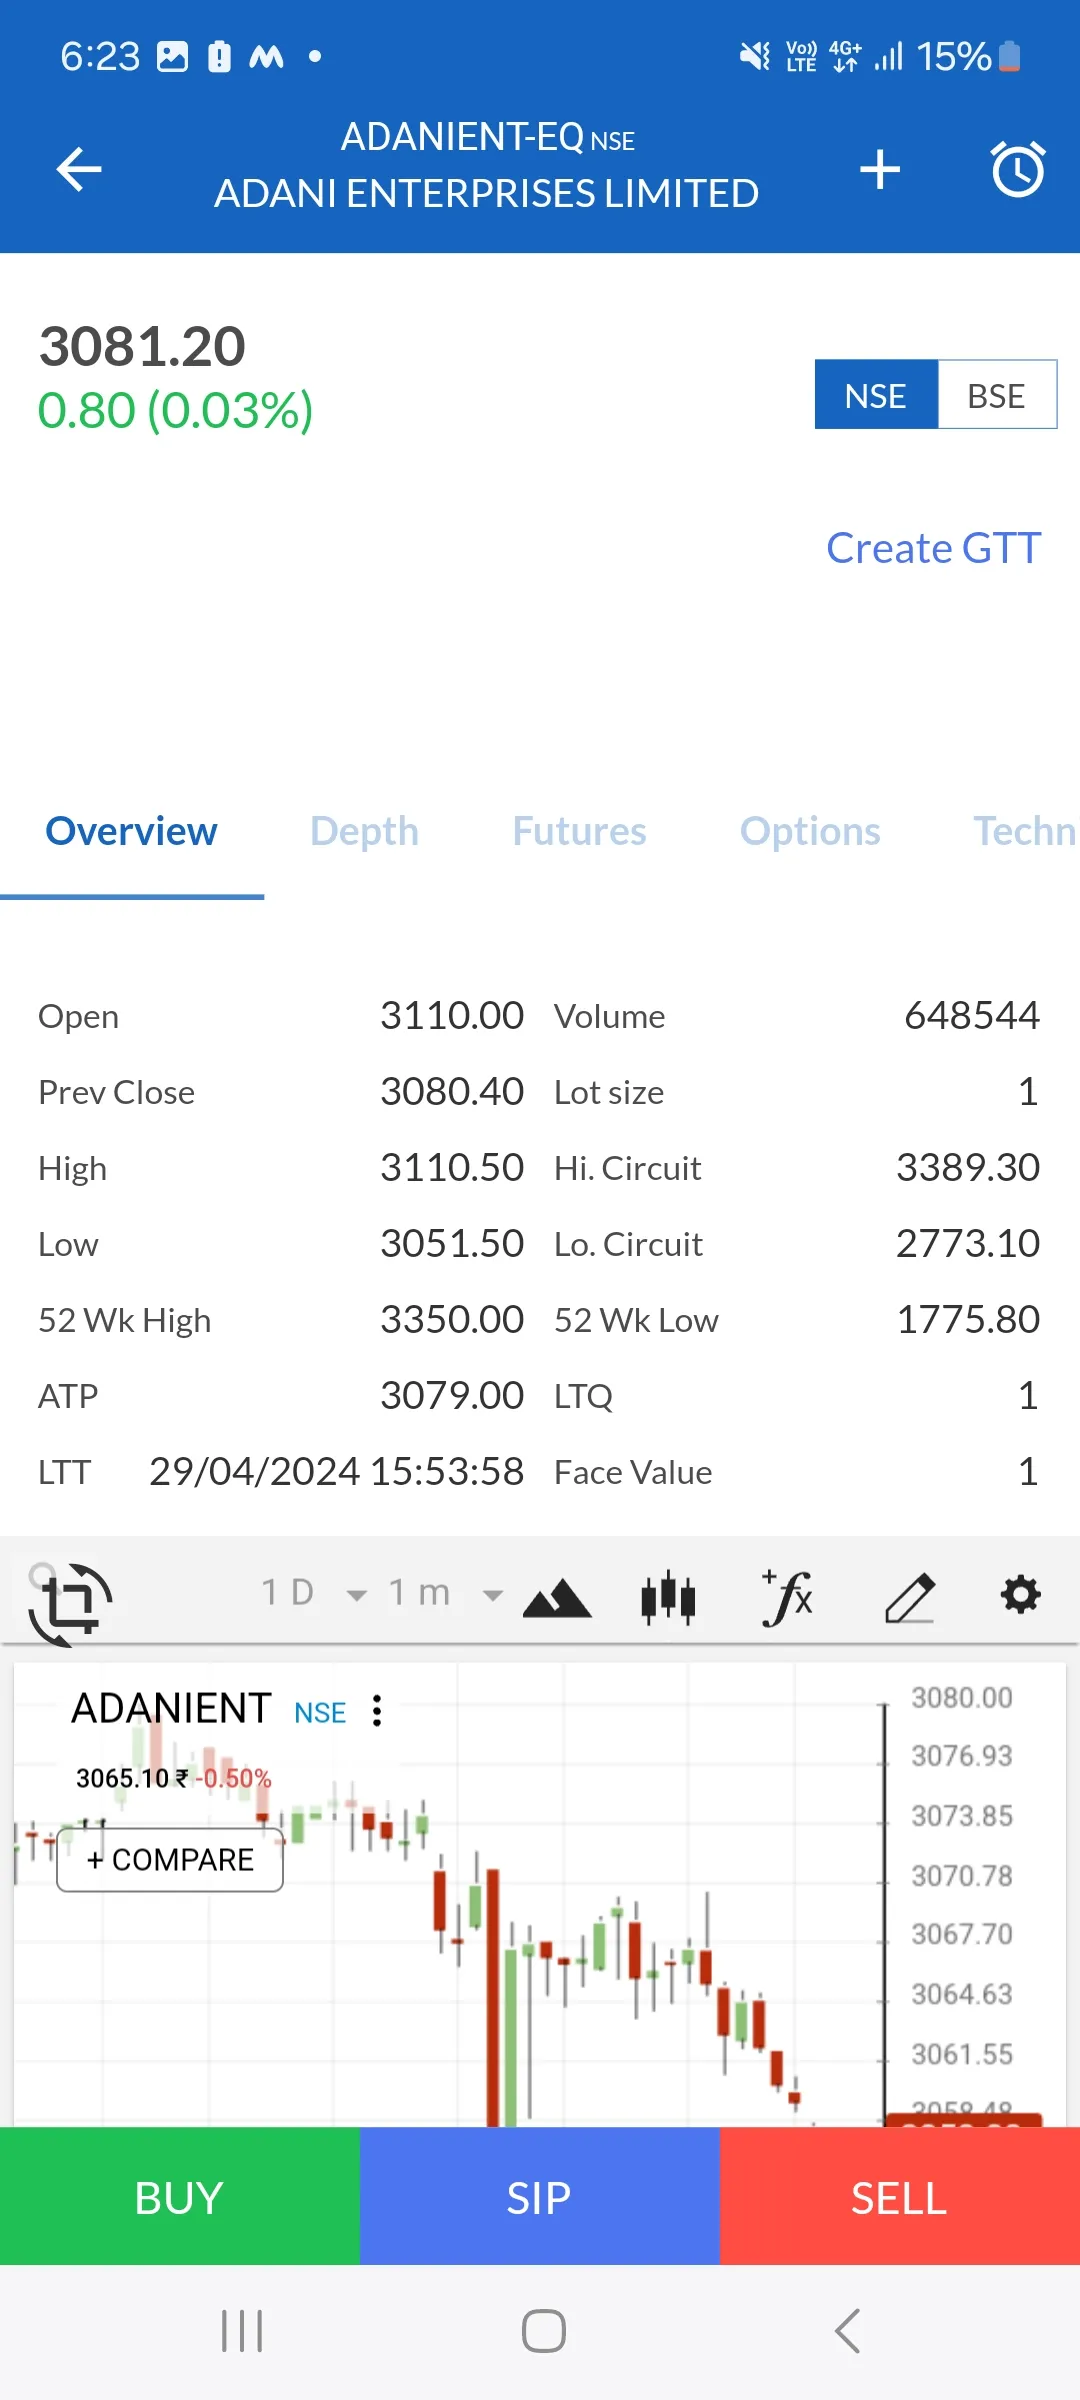
Task: Switch to the Futures tab
Action: point(579,832)
